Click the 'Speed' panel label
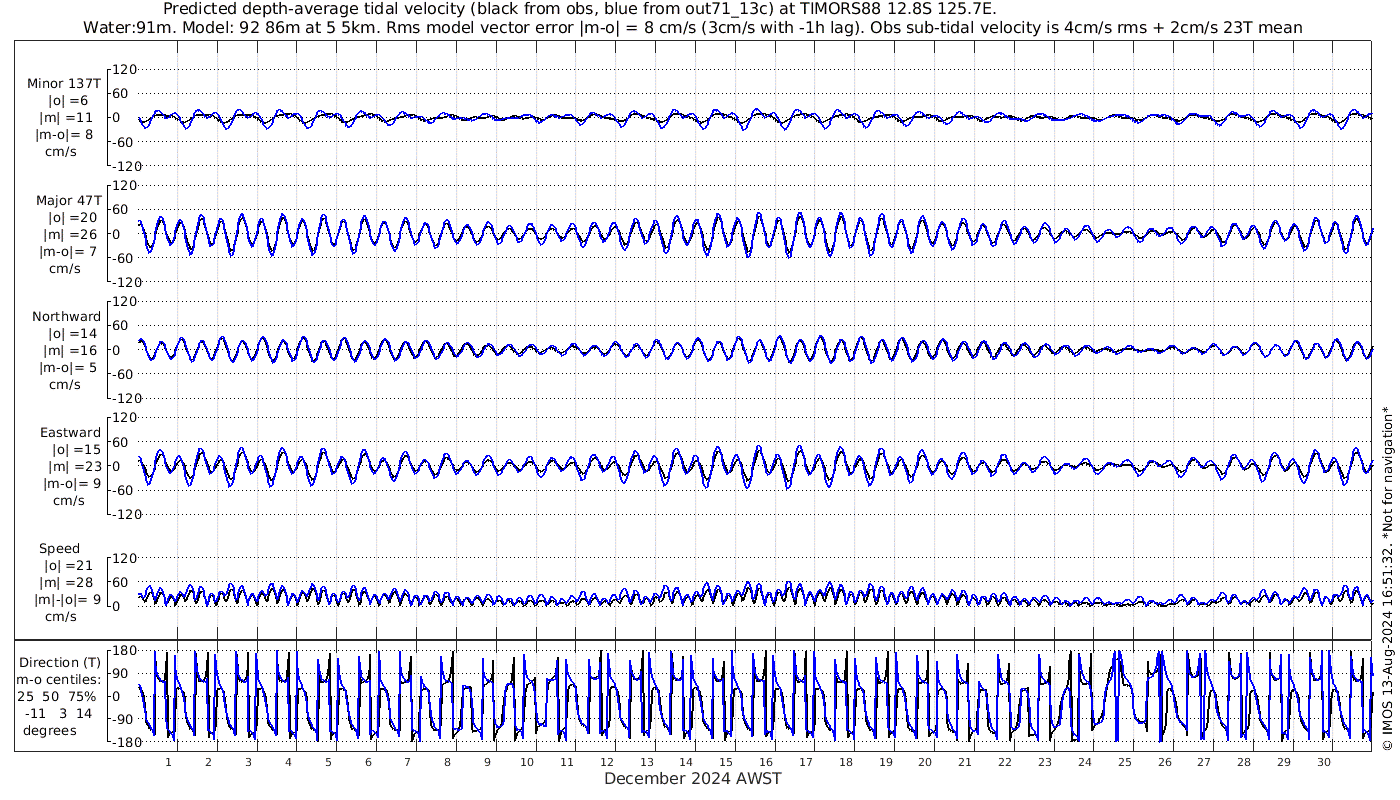Image resolution: width=1400 pixels, height=800 pixels. coord(59,549)
